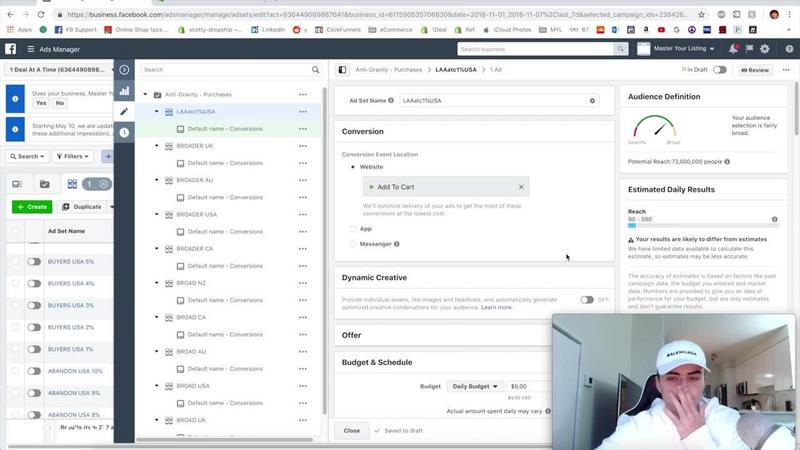The width and height of the screenshot is (800, 450).
Task: Click the search magnifier in business search
Action: [620, 49]
